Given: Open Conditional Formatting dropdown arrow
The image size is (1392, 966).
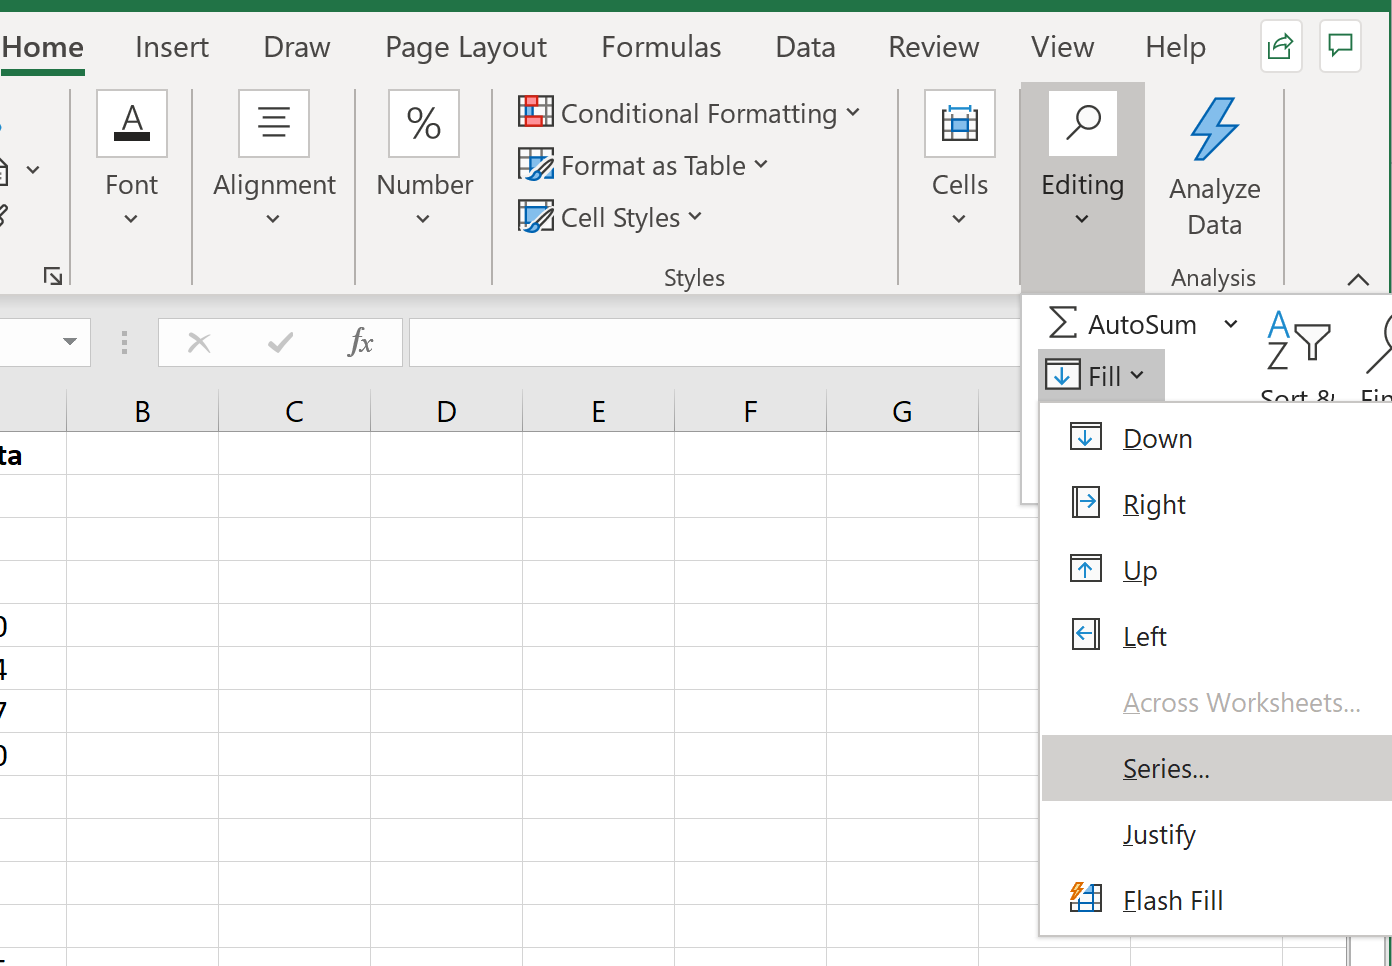Looking at the screenshot, I should (x=853, y=112).
